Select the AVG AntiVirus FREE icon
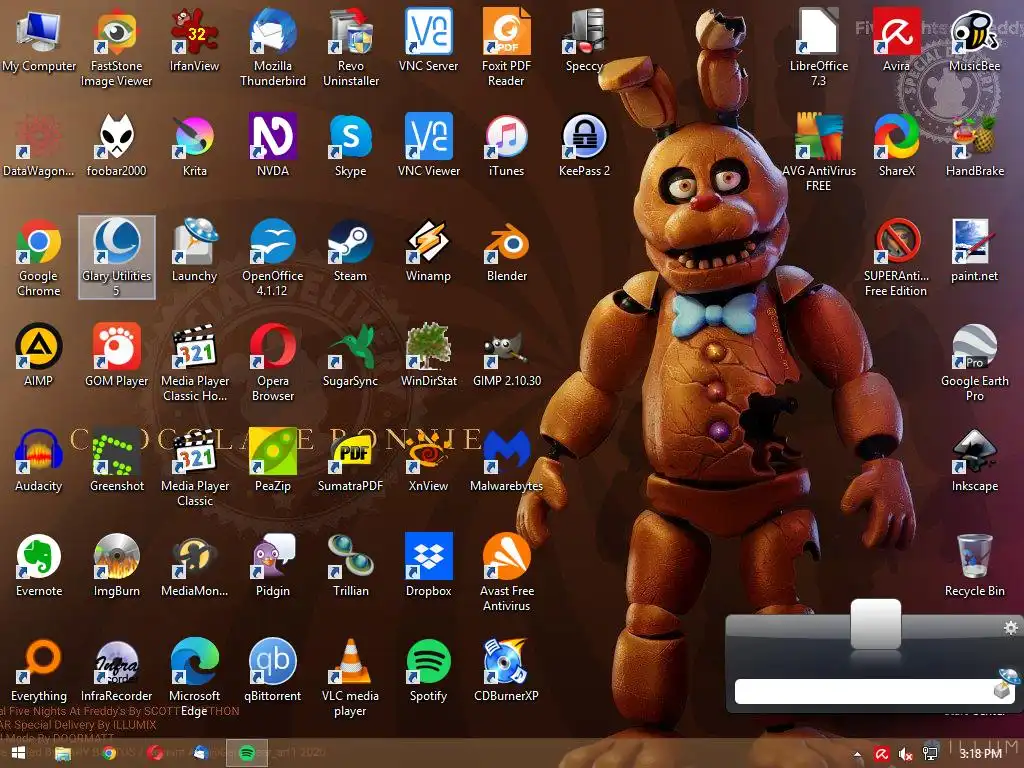The image size is (1024, 768). pos(818,153)
